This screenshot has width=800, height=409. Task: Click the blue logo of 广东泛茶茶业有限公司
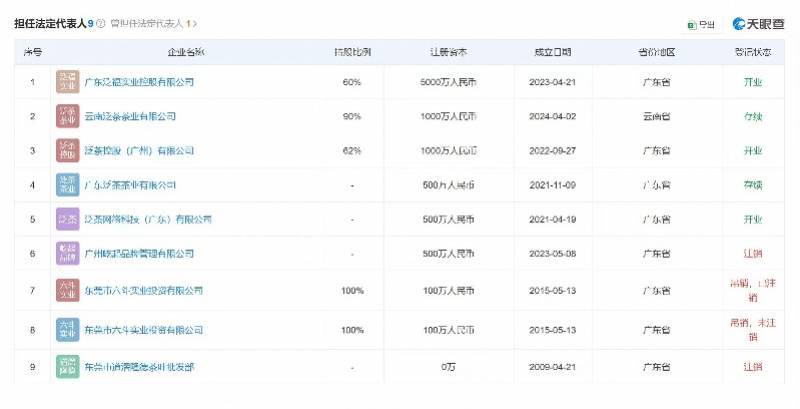[x=66, y=184]
